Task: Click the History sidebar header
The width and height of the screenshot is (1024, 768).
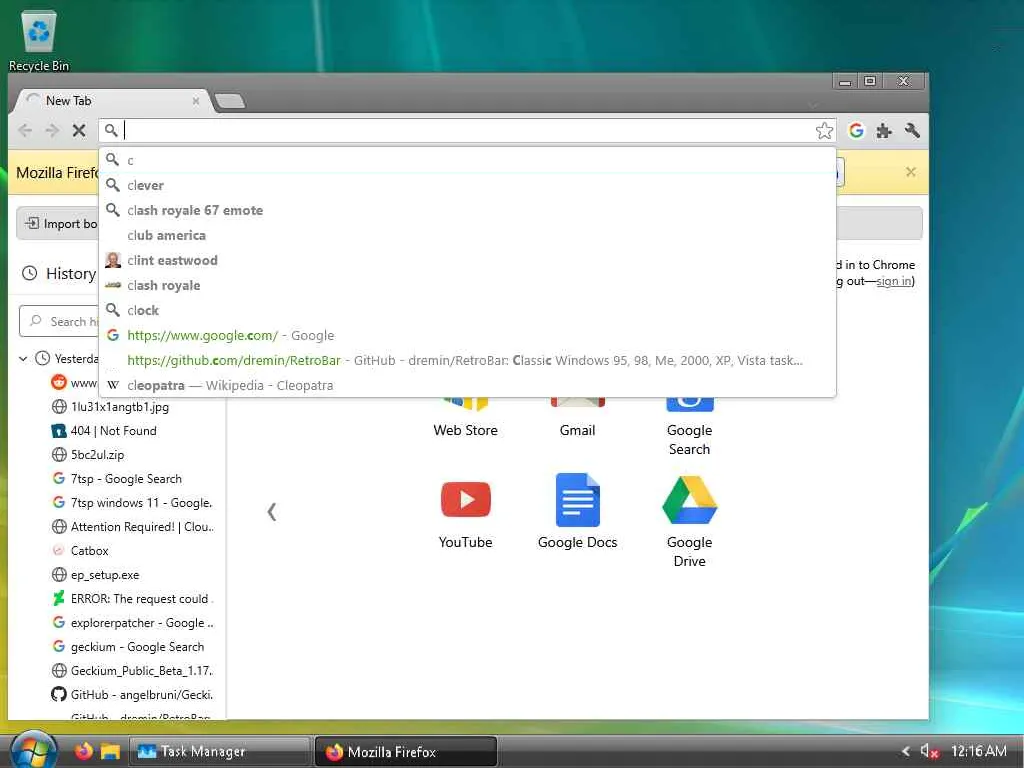Action: 59,274
